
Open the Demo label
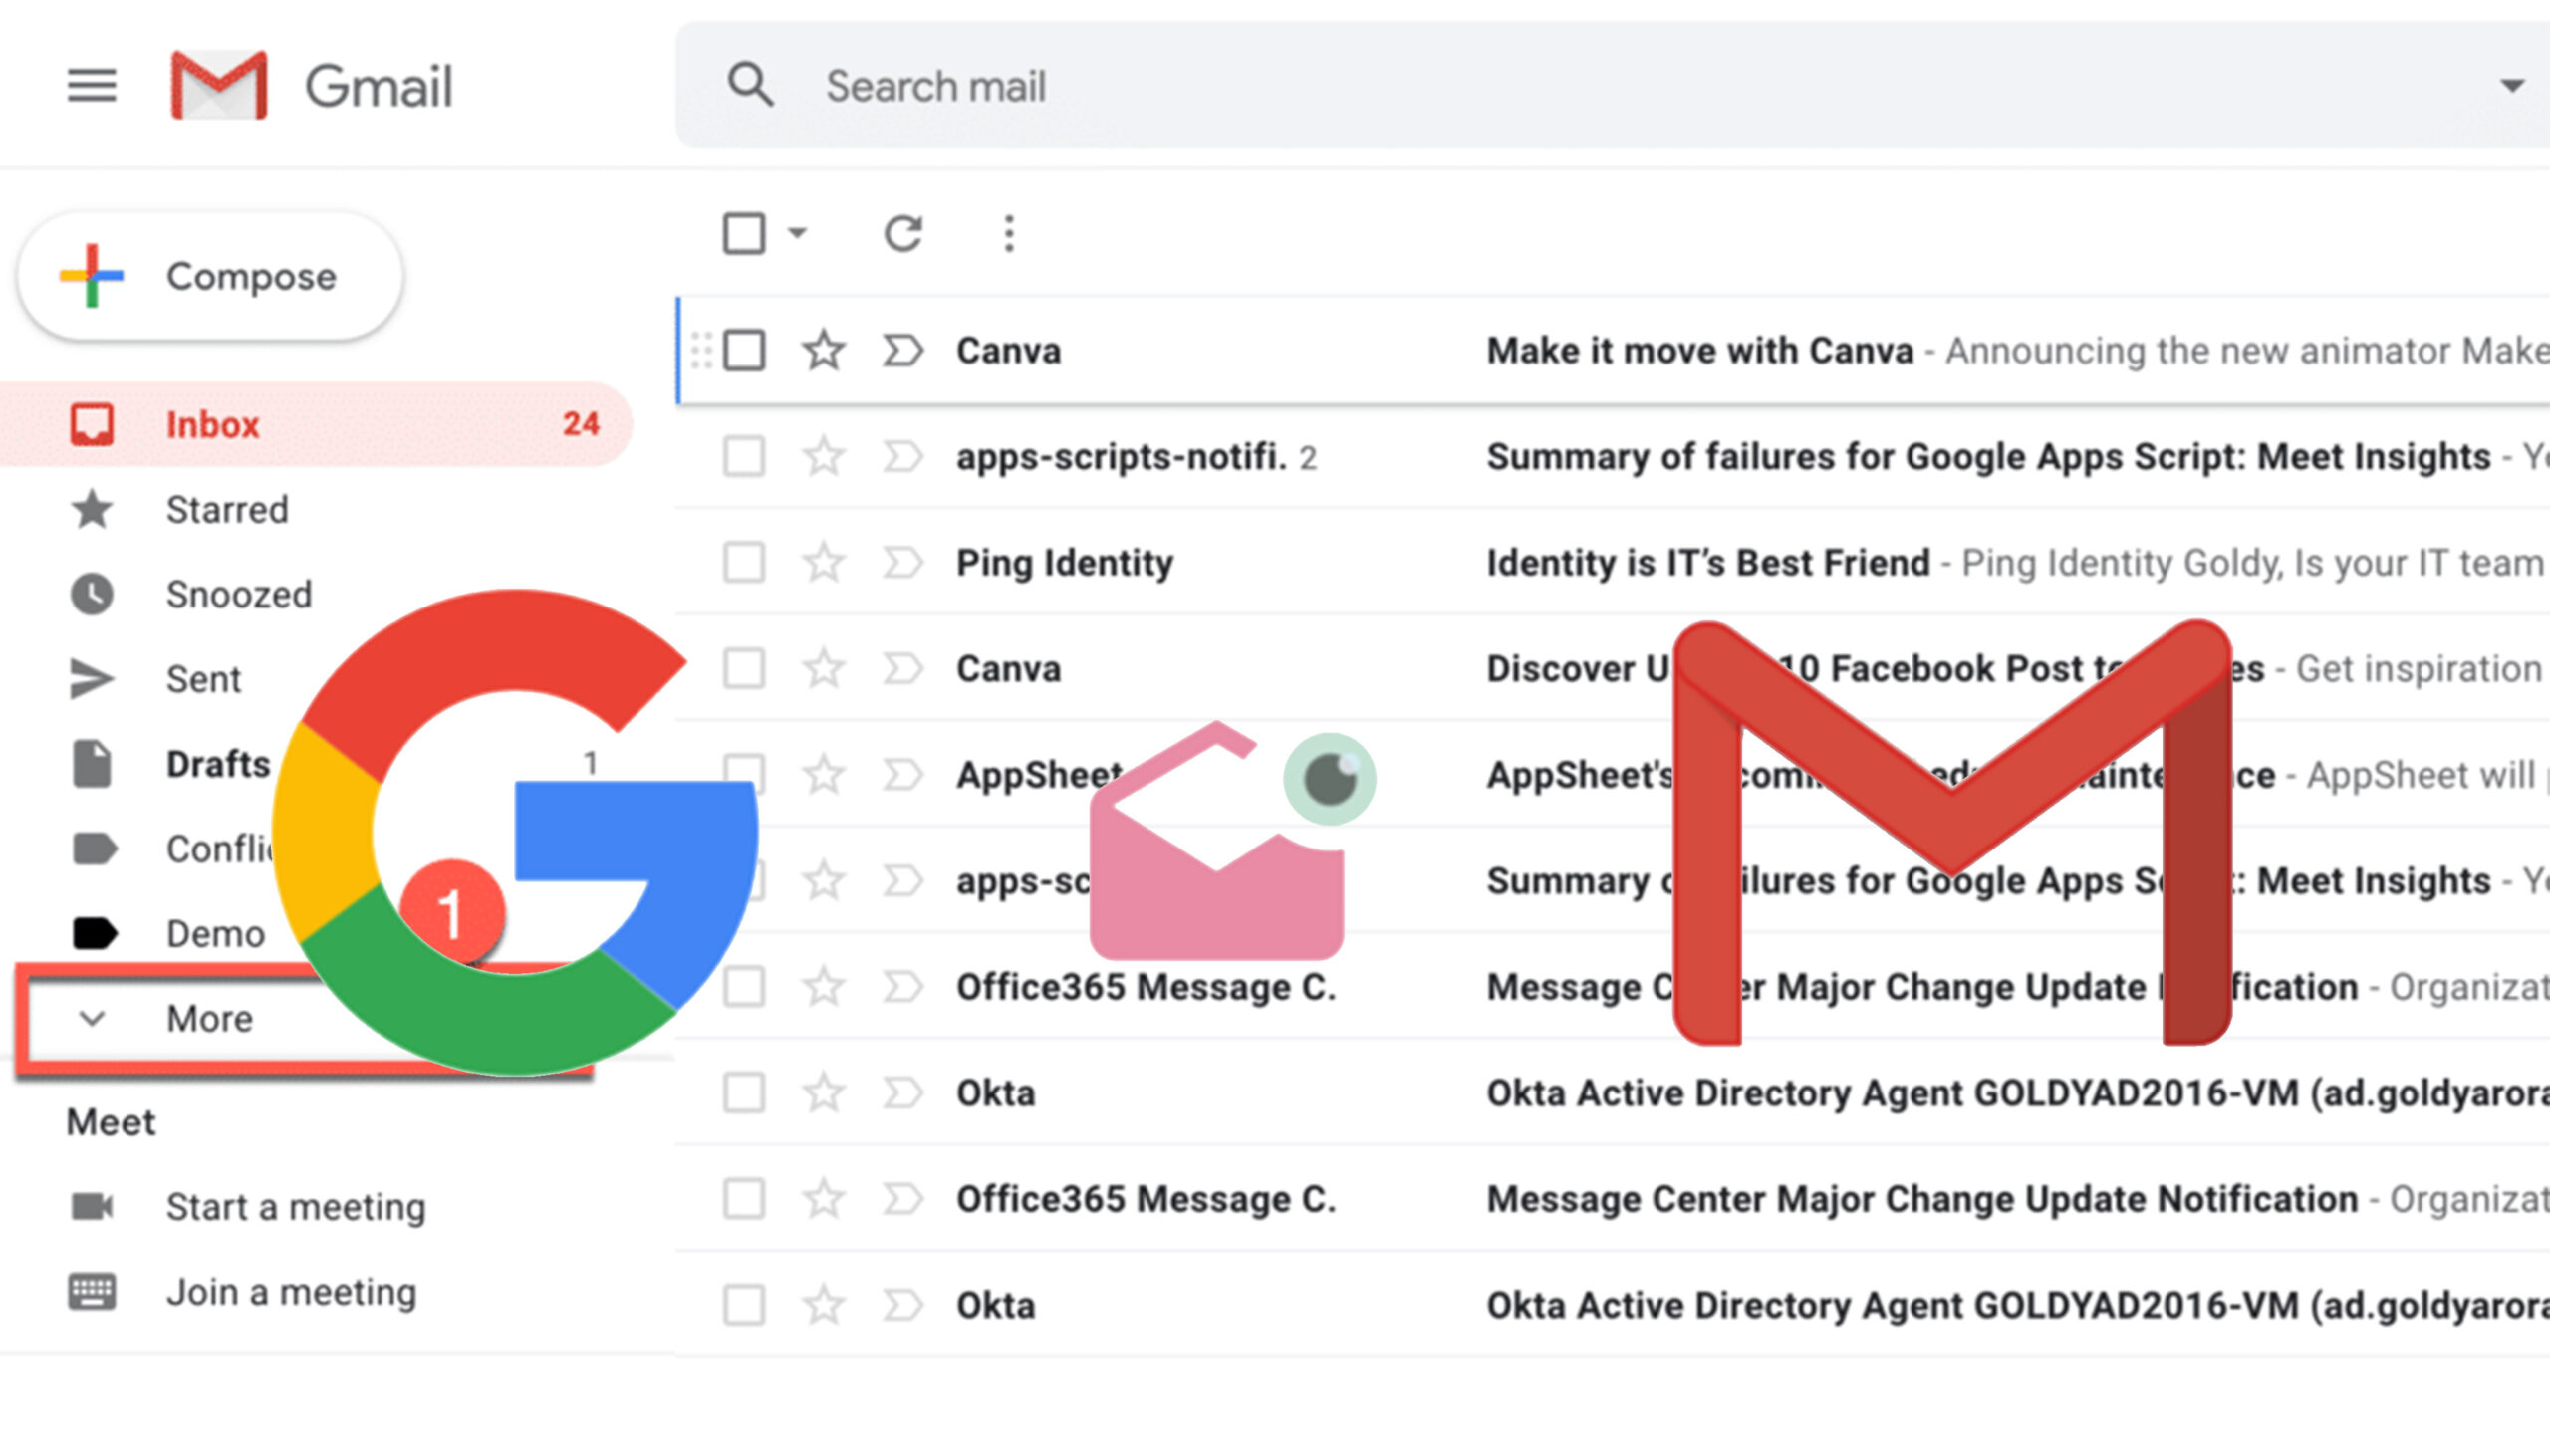pyautogui.click(x=215, y=934)
